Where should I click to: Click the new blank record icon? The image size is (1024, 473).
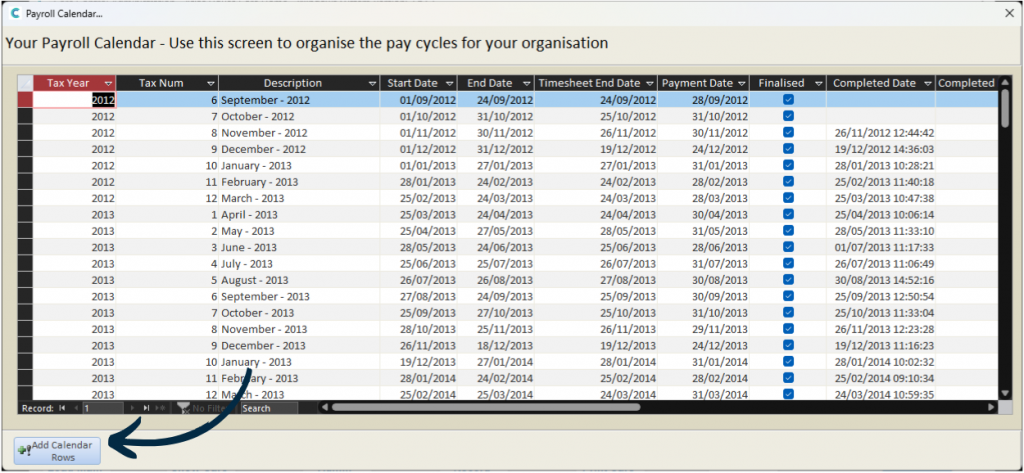point(160,408)
